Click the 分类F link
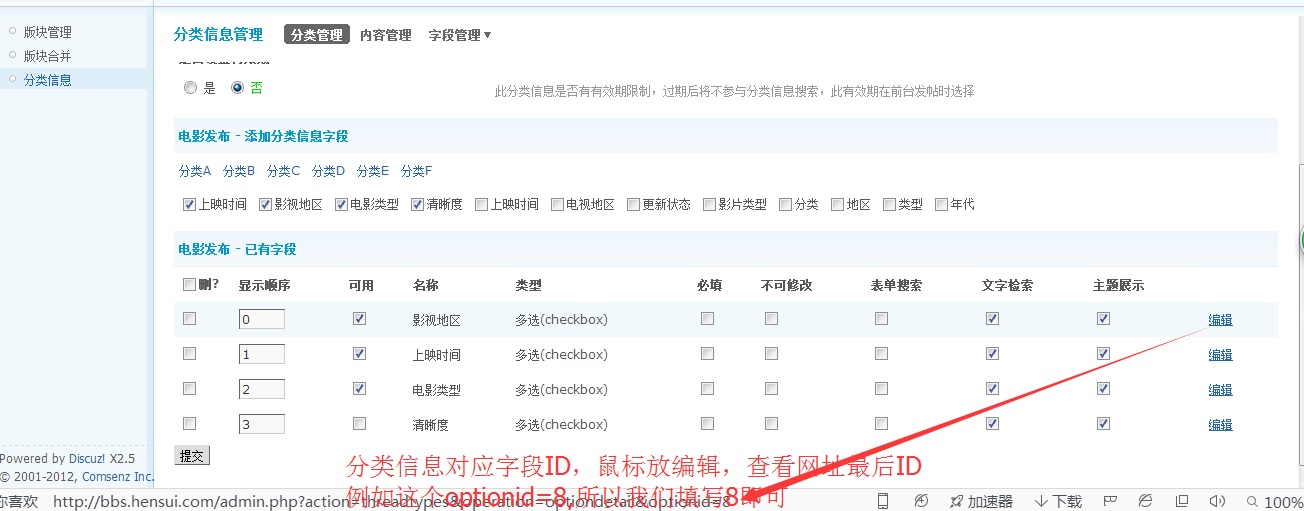Image resolution: width=1304 pixels, height=511 pixels. coord(417,171)
